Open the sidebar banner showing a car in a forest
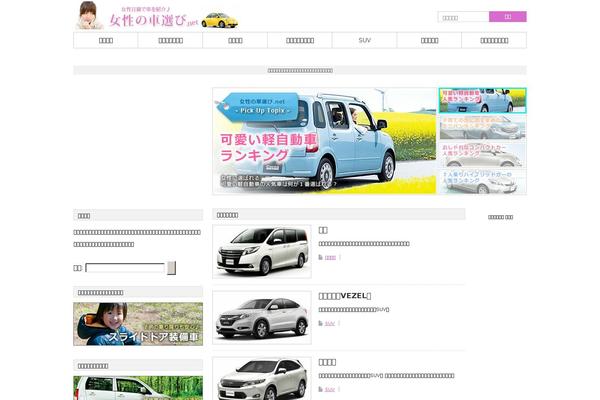600x400 pixels. click(x=138, y=388)
